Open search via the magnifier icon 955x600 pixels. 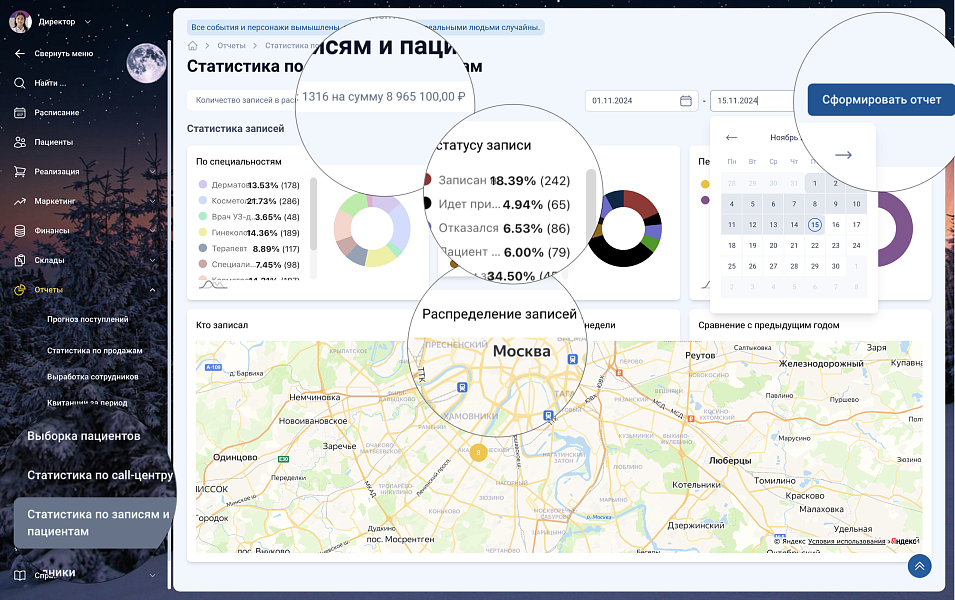20,83
